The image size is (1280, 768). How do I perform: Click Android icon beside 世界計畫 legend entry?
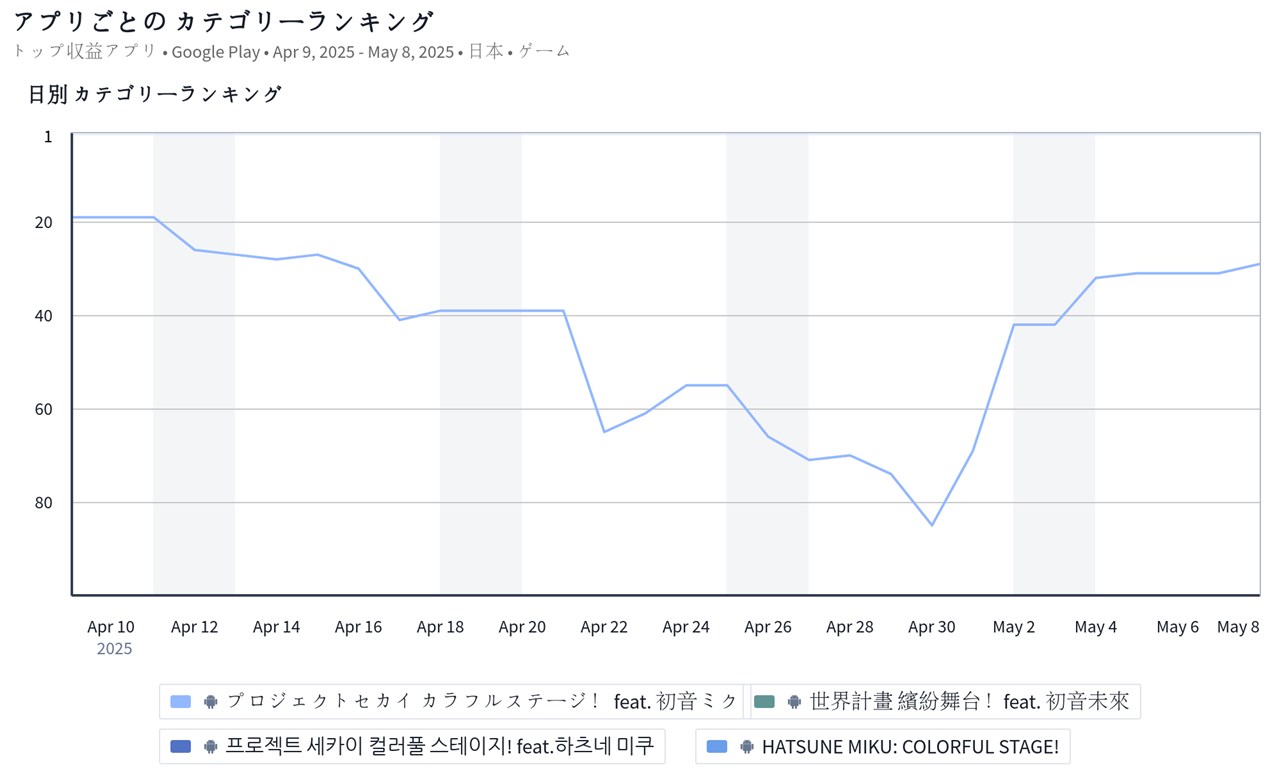(x=794, y=702)
